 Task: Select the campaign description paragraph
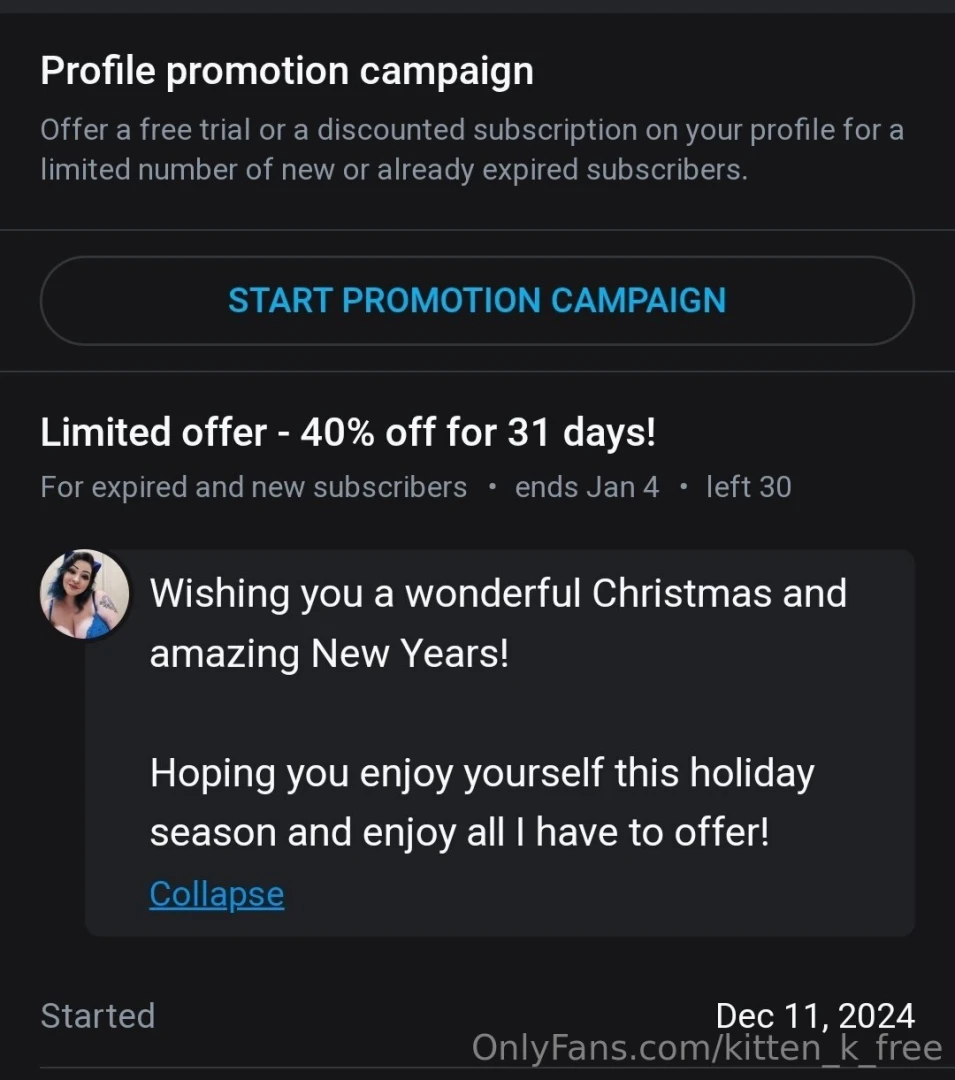[x=472, y=149]
